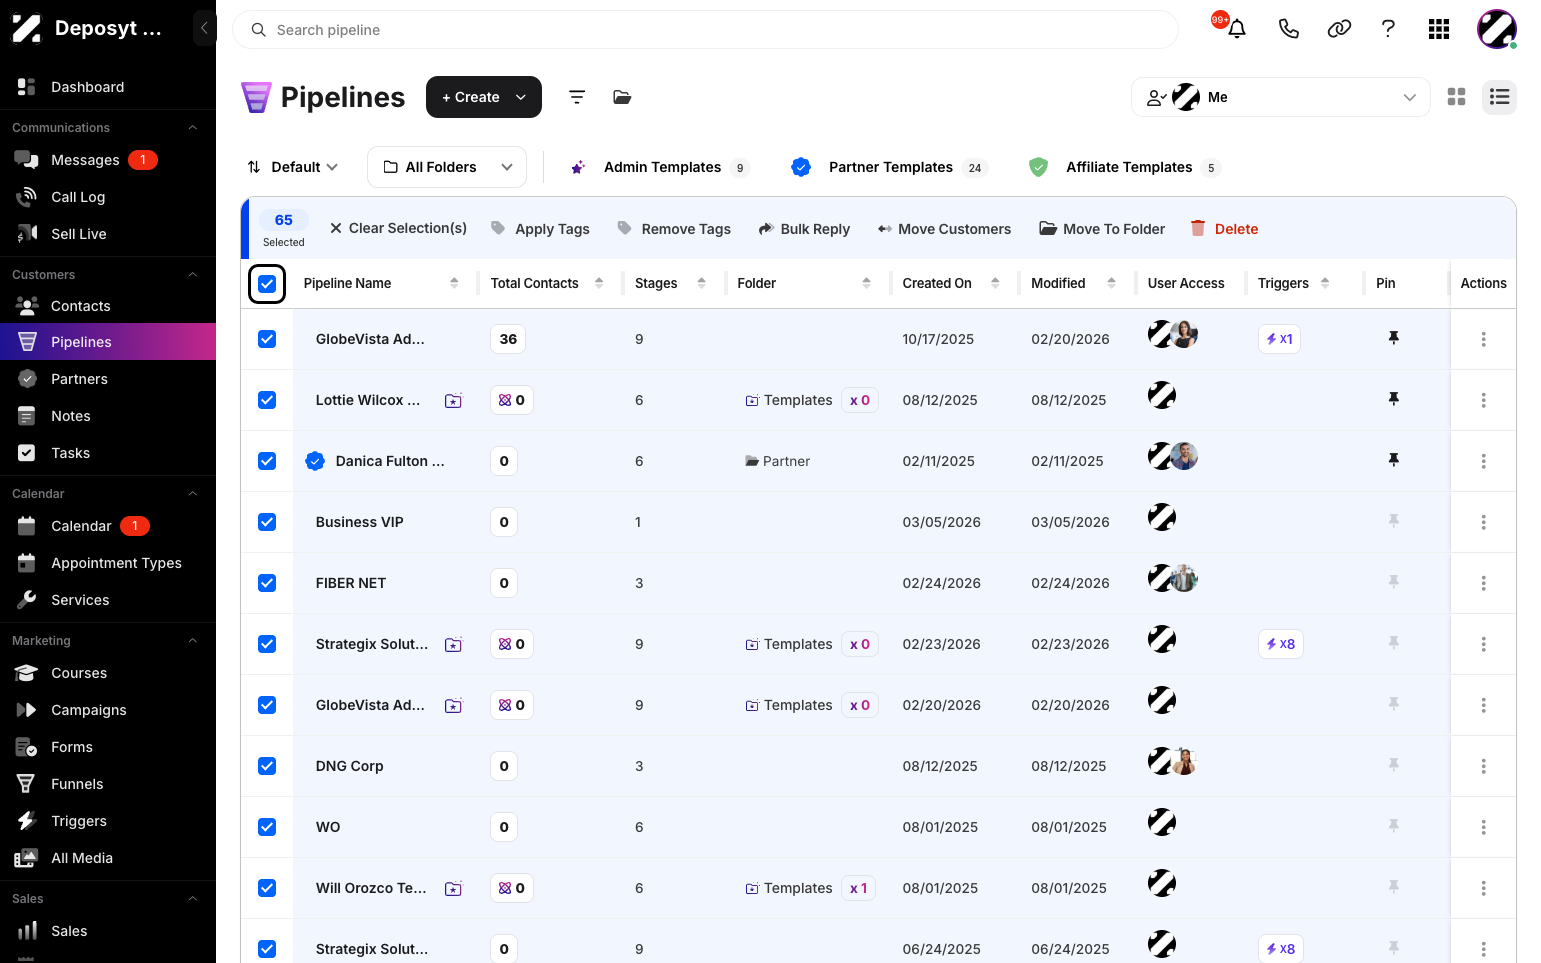This screenshot has height=963, width=1541.
Task: Open the profile avatar menu
Action: (x=1496, y=29)
